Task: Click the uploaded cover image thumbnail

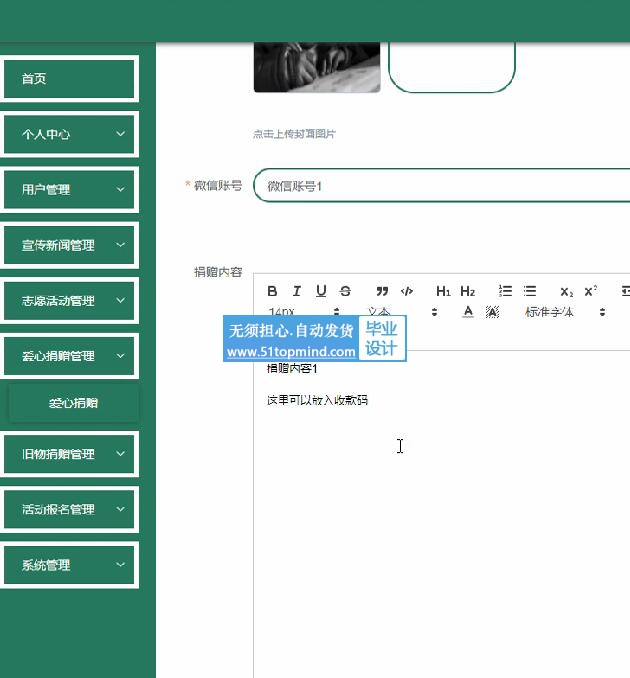Action: tap(317, 67)
